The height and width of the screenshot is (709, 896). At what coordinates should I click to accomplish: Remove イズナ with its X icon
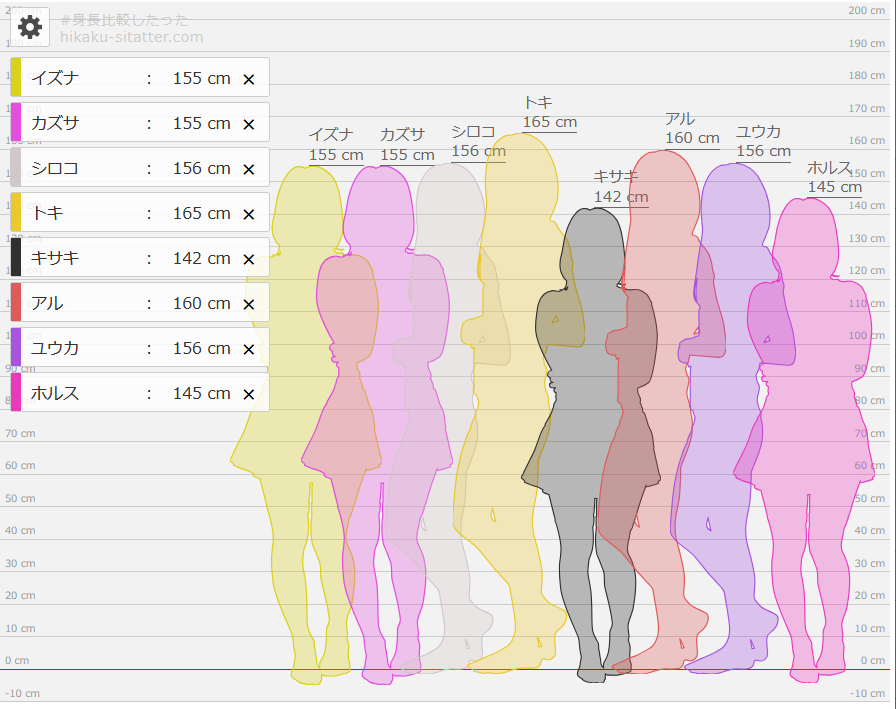click(x=249, y=79)
